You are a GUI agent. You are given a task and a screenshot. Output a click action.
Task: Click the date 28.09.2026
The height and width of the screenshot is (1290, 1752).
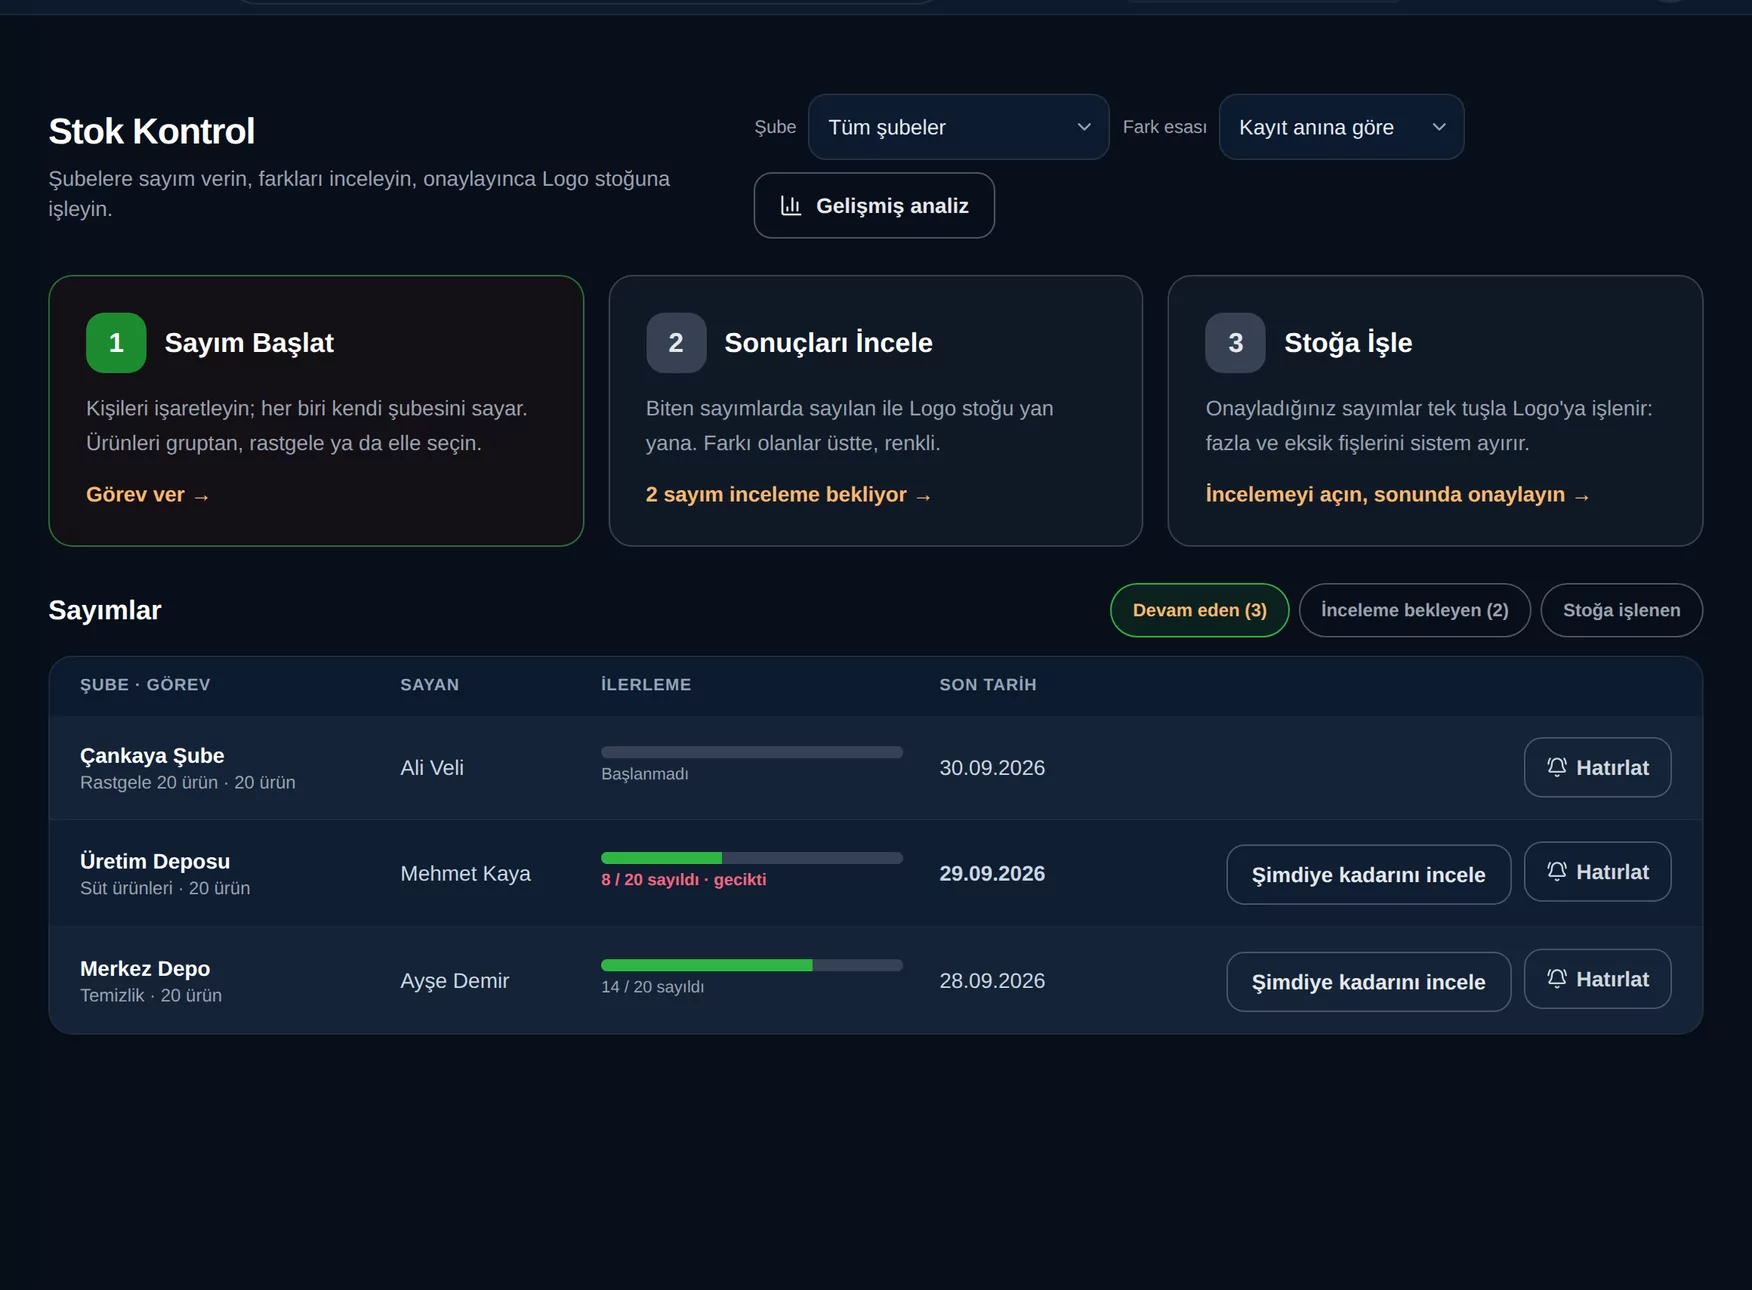[x=992, y=981]
